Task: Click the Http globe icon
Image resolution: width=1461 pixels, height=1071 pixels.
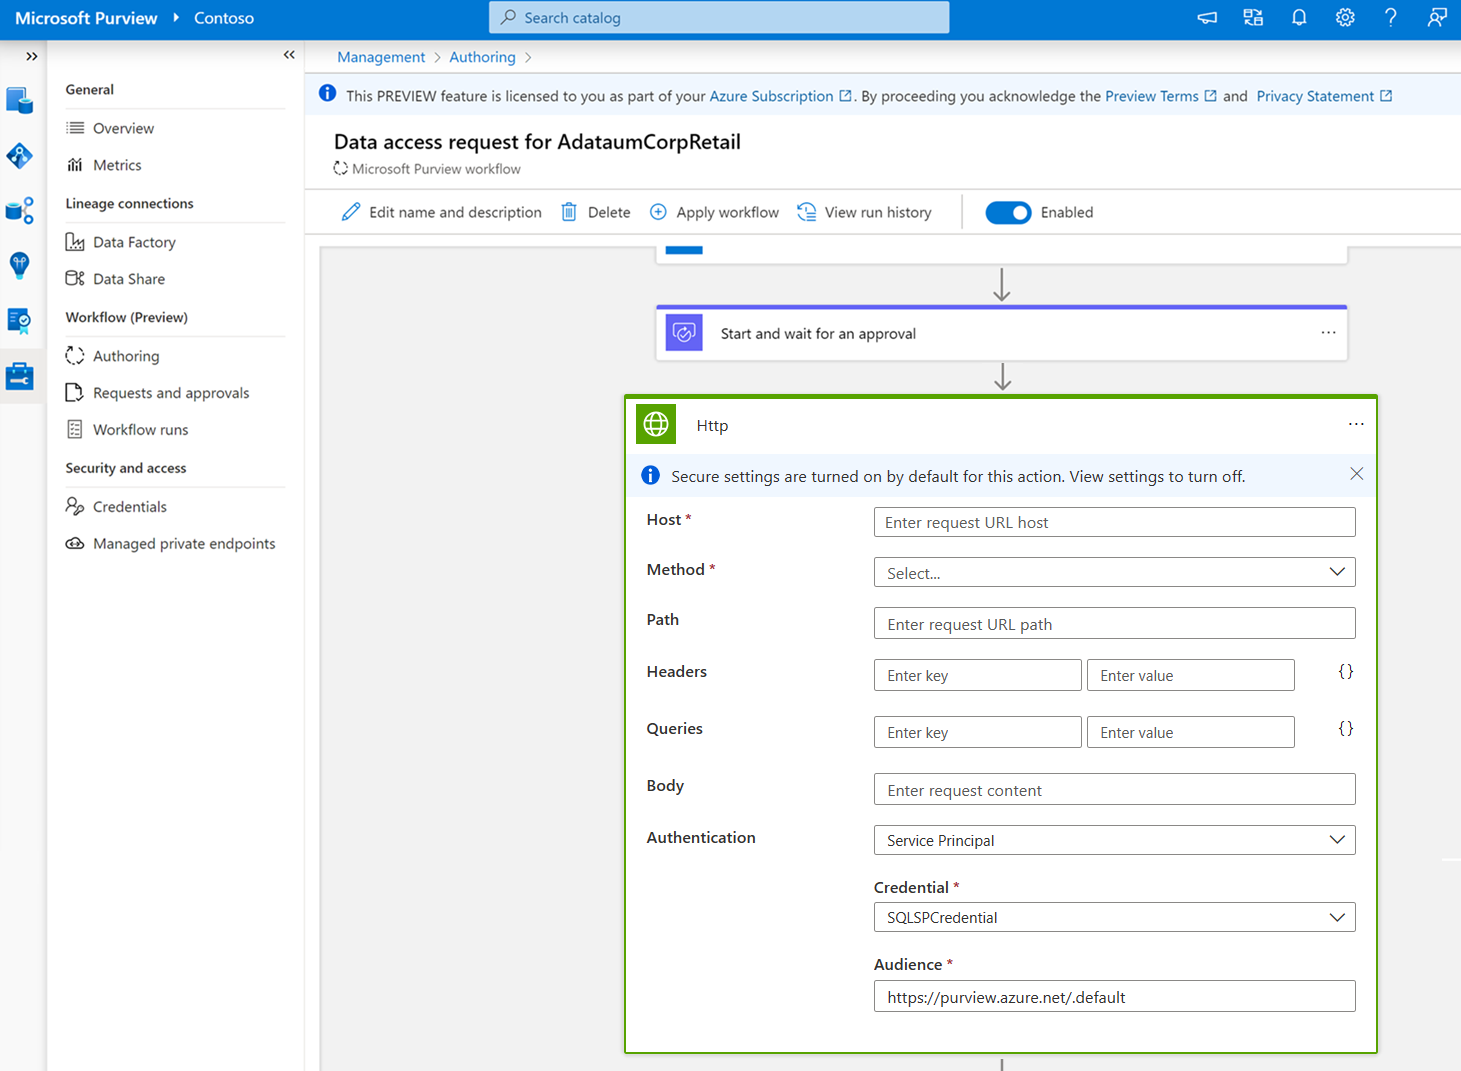Action: (x=656, y=424)
